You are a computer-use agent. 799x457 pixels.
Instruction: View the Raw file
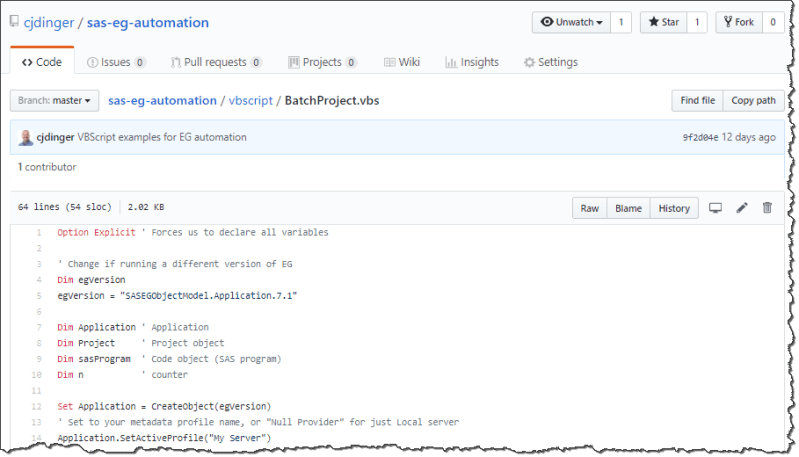point(590,208)
